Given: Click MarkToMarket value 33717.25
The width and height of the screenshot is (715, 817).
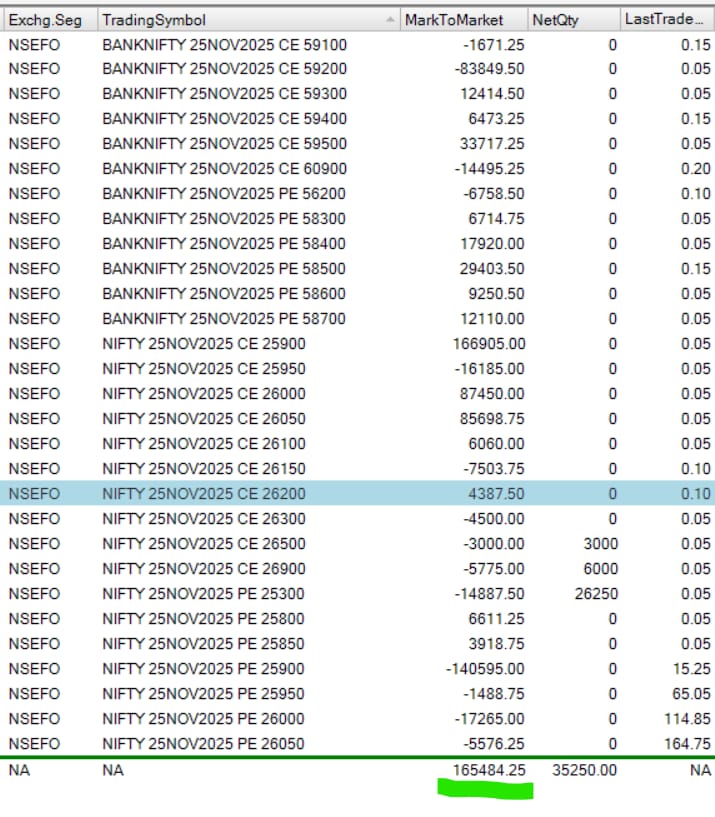Looking at the screenshot, I should point(492,144).
